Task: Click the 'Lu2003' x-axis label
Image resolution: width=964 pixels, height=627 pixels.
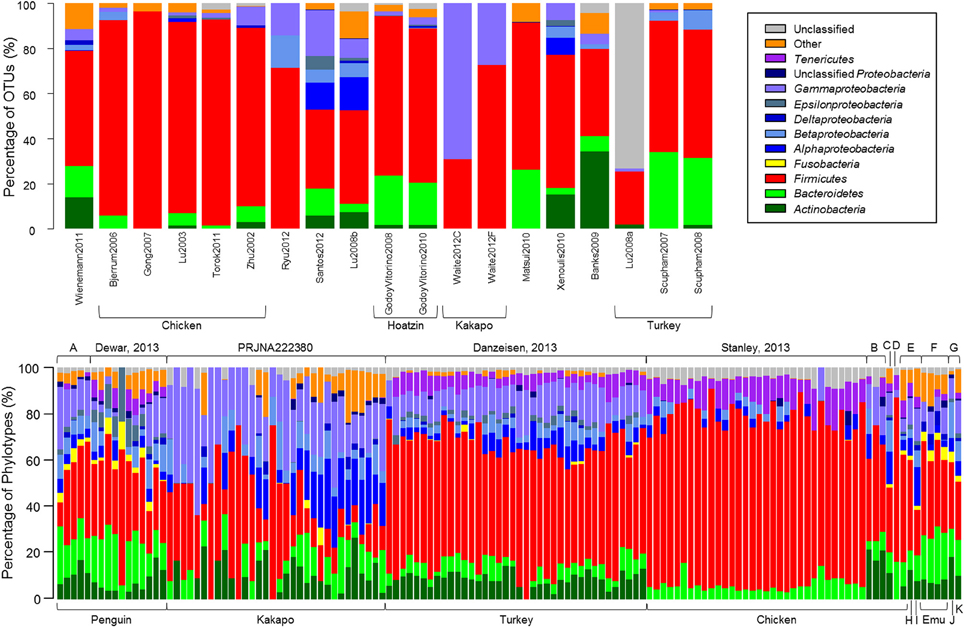Action: point(182,250)
